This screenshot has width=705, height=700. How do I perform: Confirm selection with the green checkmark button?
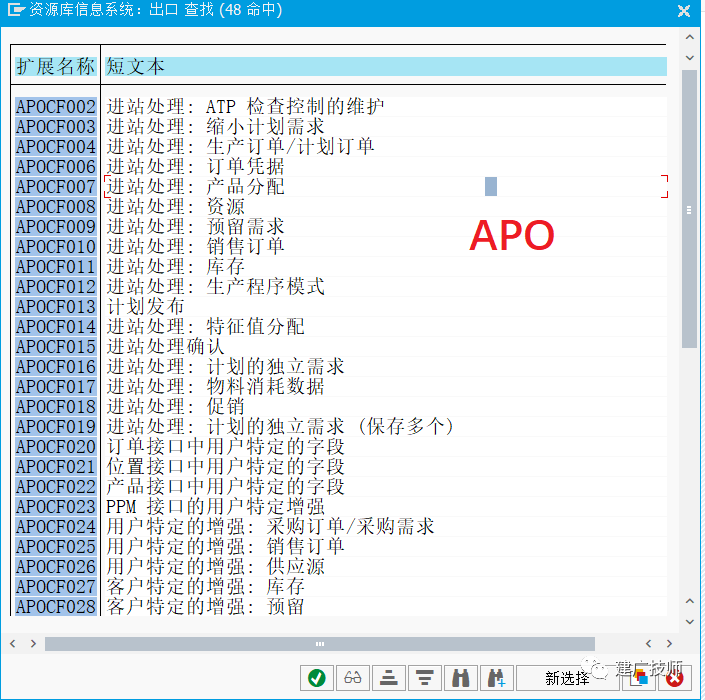click(317, 678)
